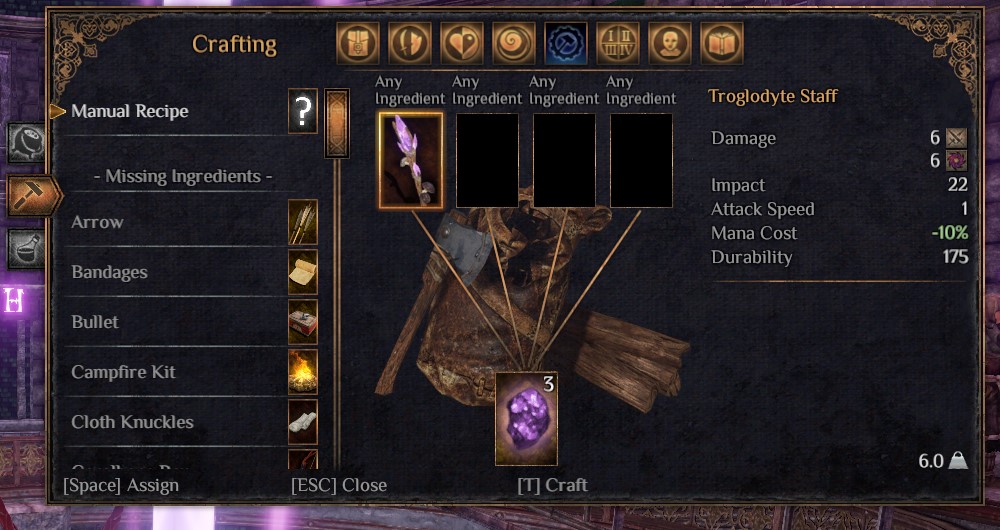Choose the Bandages recipe entry
1000x530 pixels.
(190, 272)
